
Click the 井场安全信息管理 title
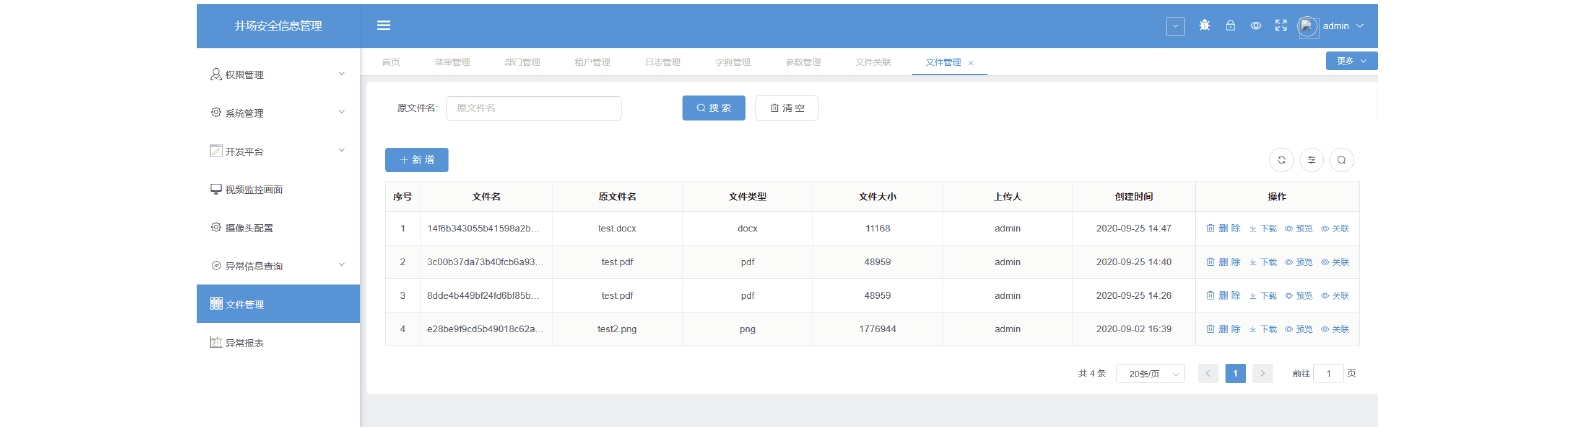click(278, 26)
